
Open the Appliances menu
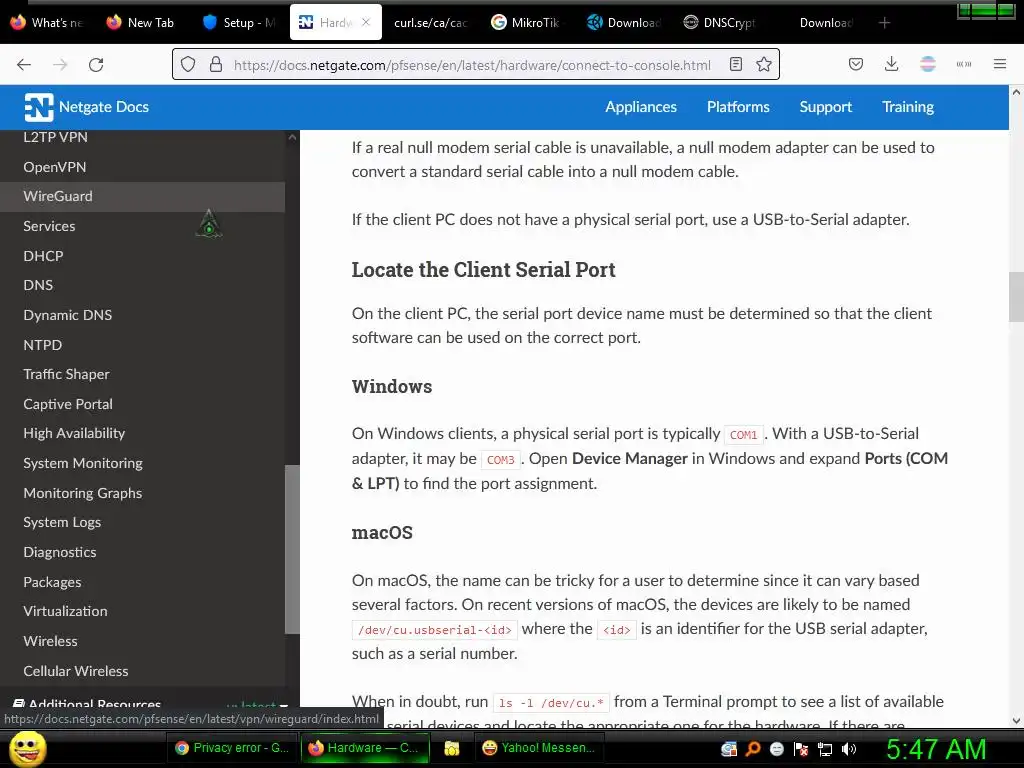click(x=641, y=107)
